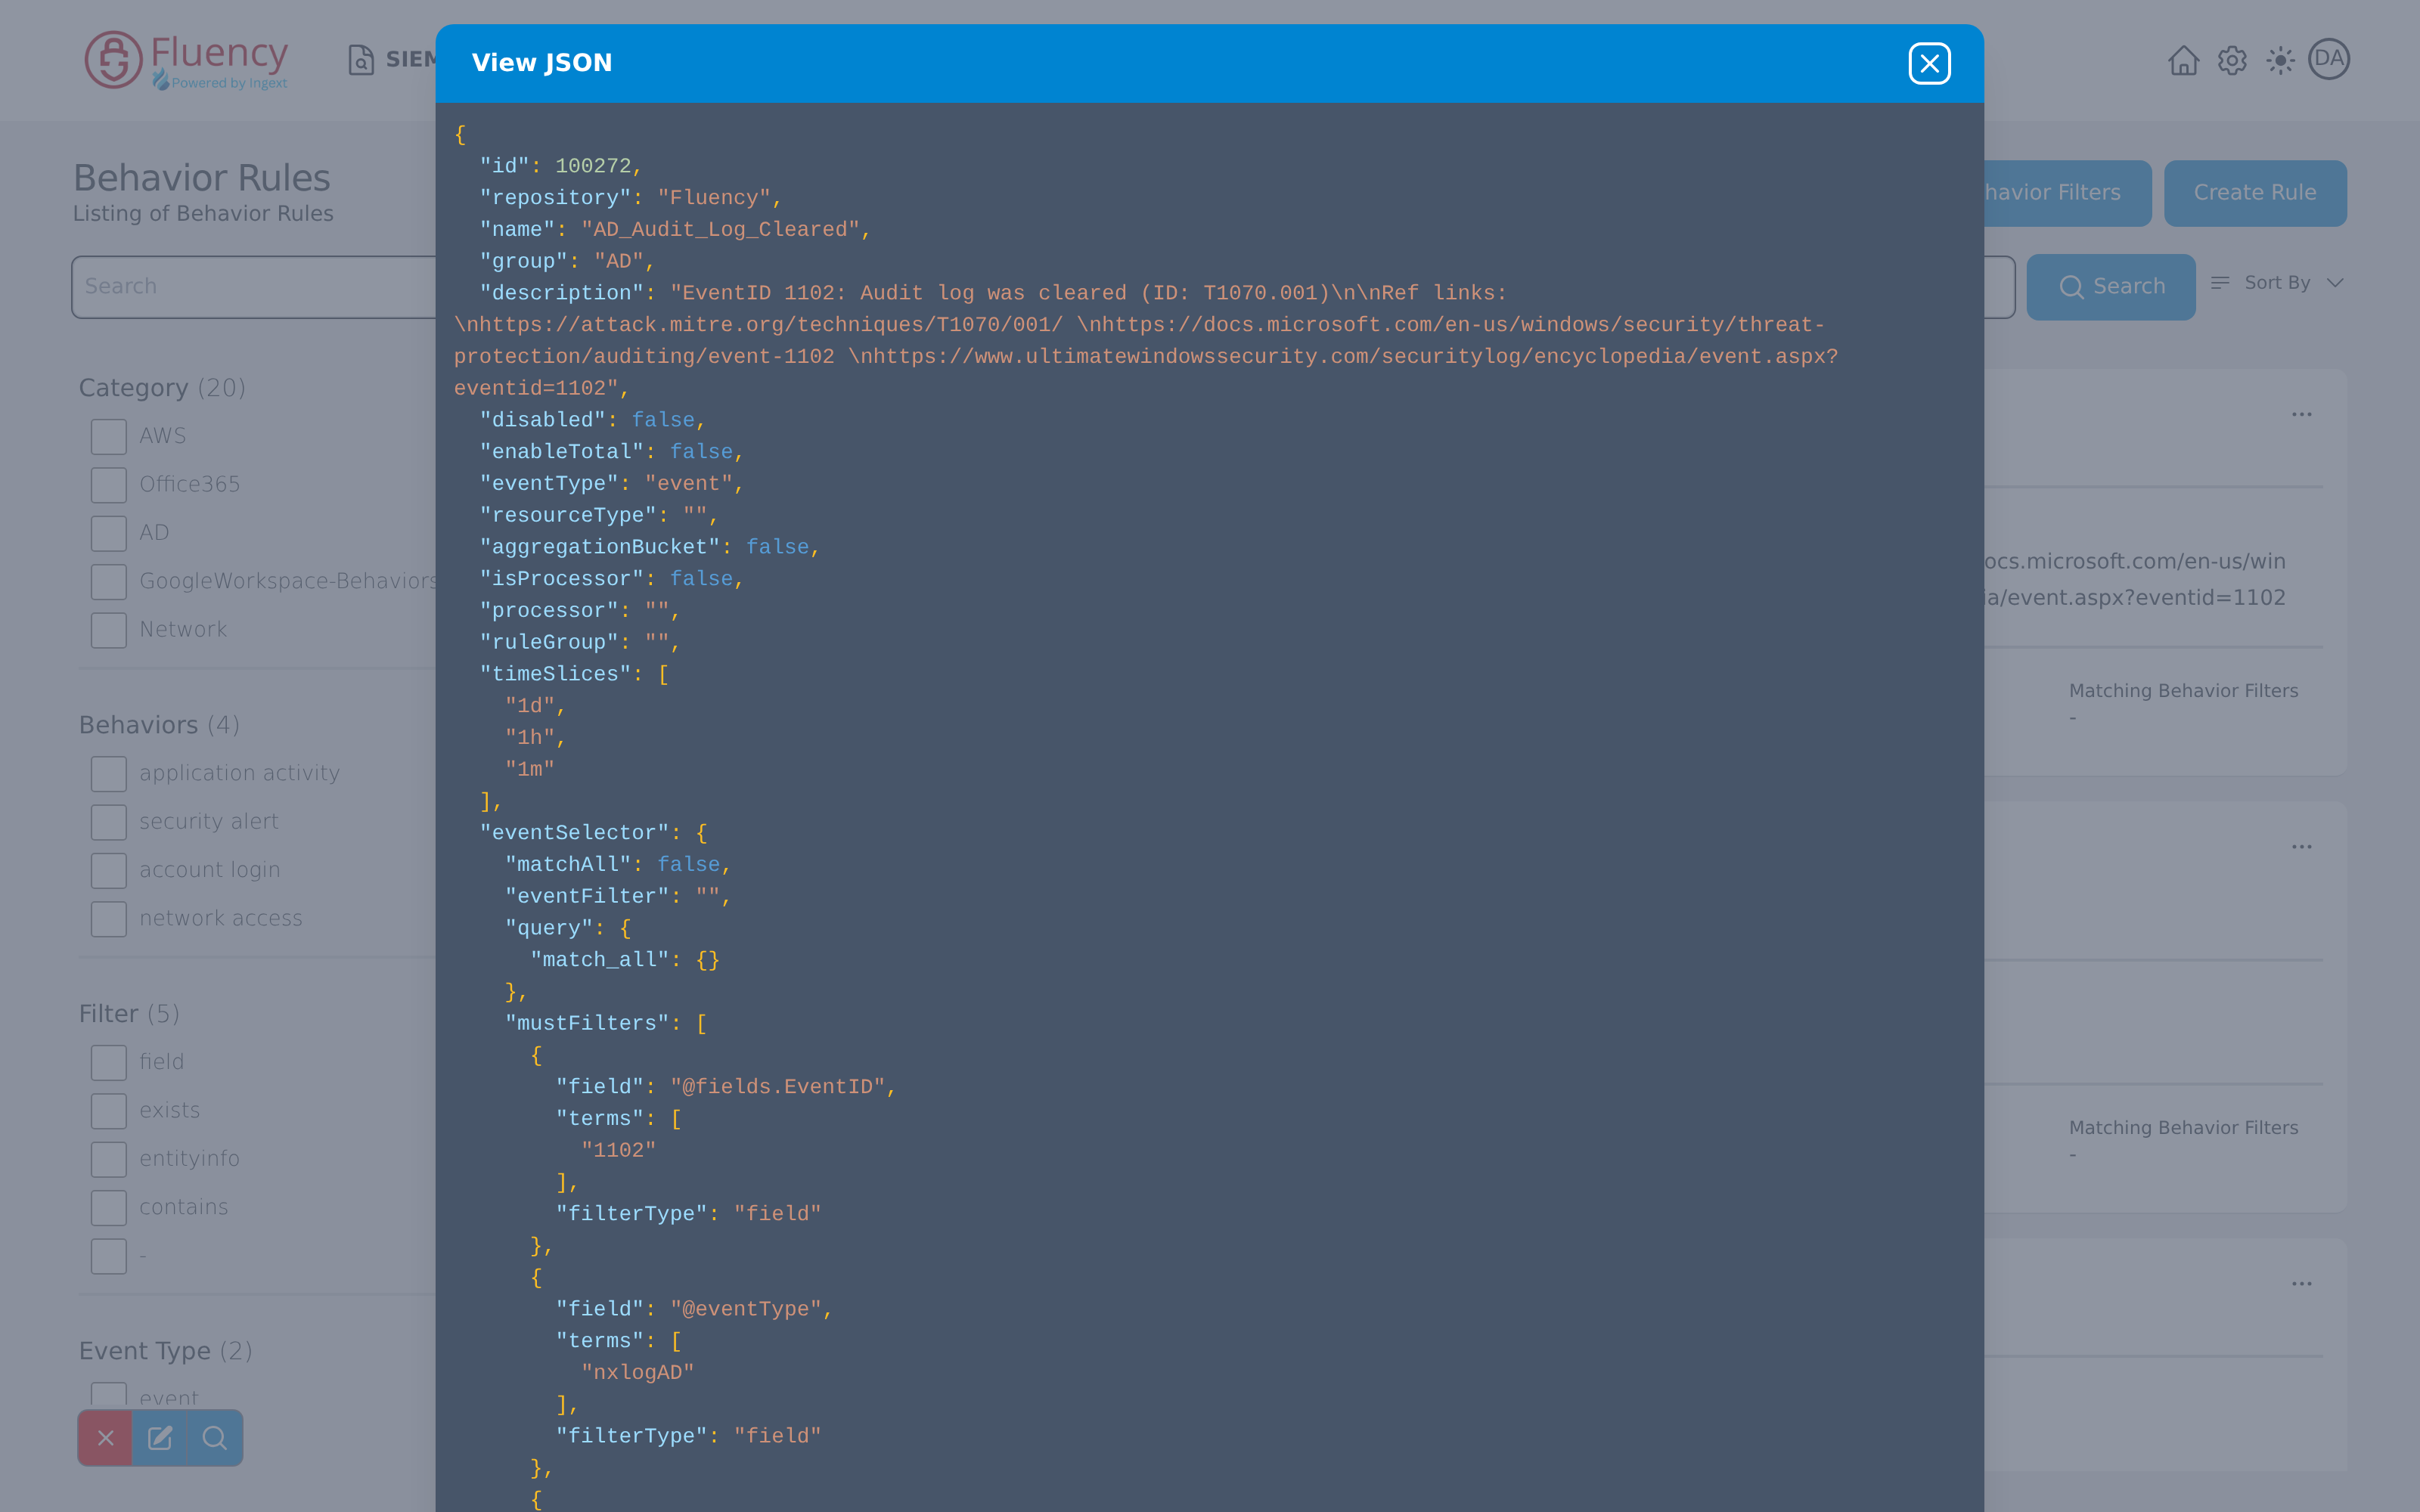The height and width of the screenshot is (1512, 2420).
Task: Click the Filter (5) heading
Action: (x=129, y=1014)
